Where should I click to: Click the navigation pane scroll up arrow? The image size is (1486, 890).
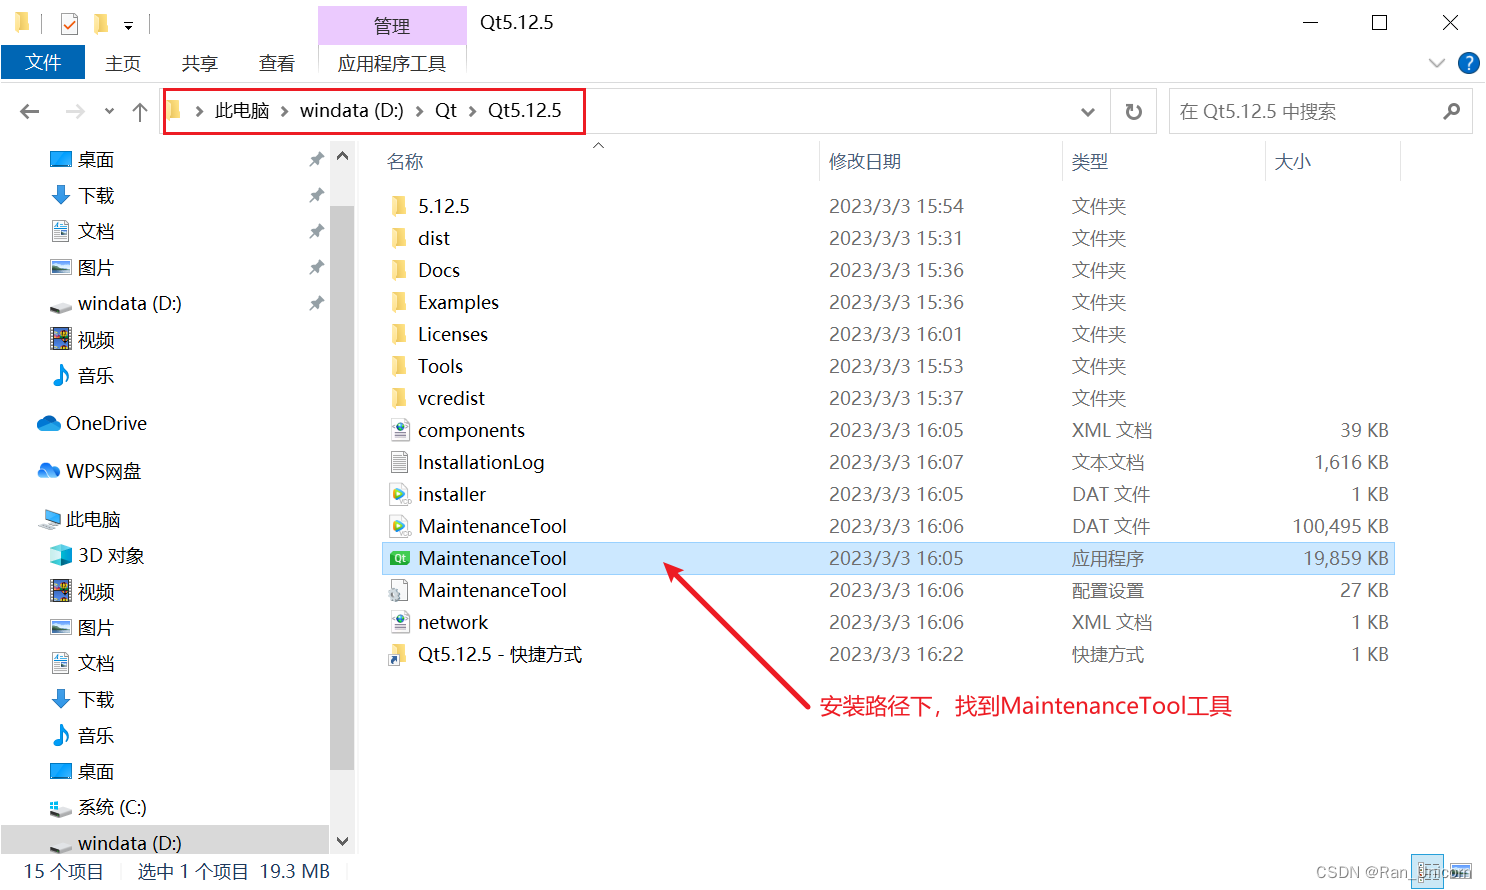pyautogui.click(x=342, y=156)
